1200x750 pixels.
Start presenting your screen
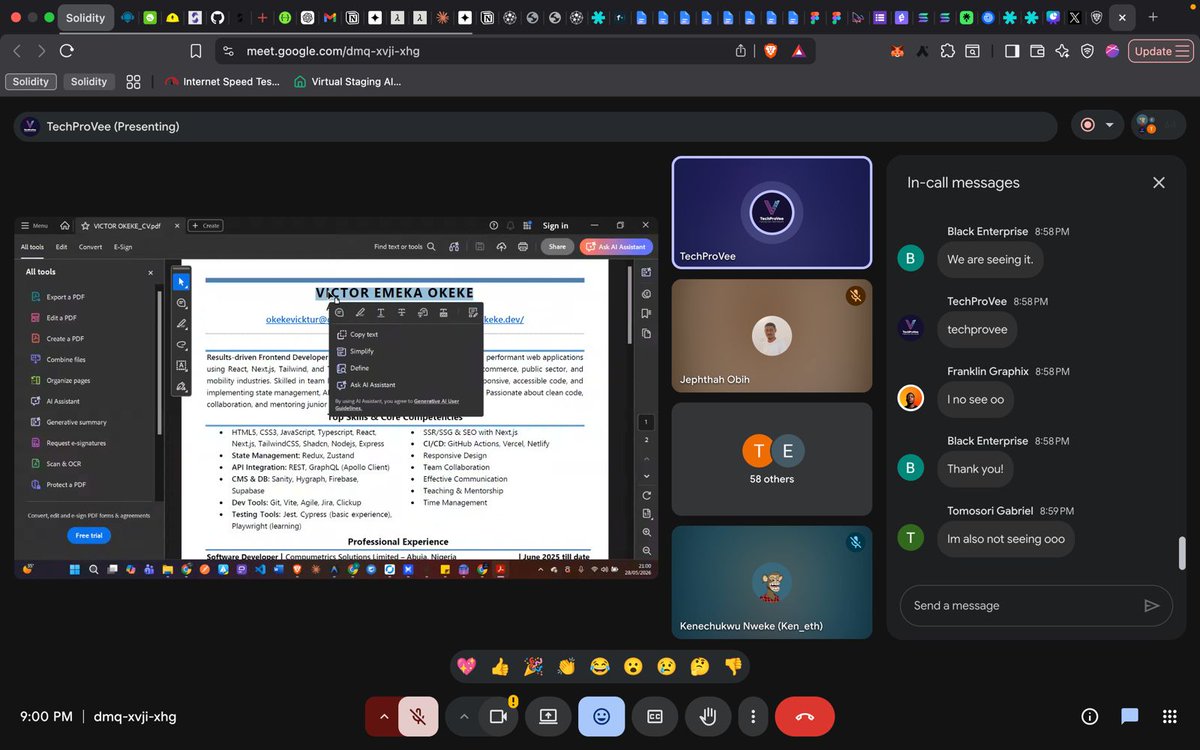pos(548,716)
